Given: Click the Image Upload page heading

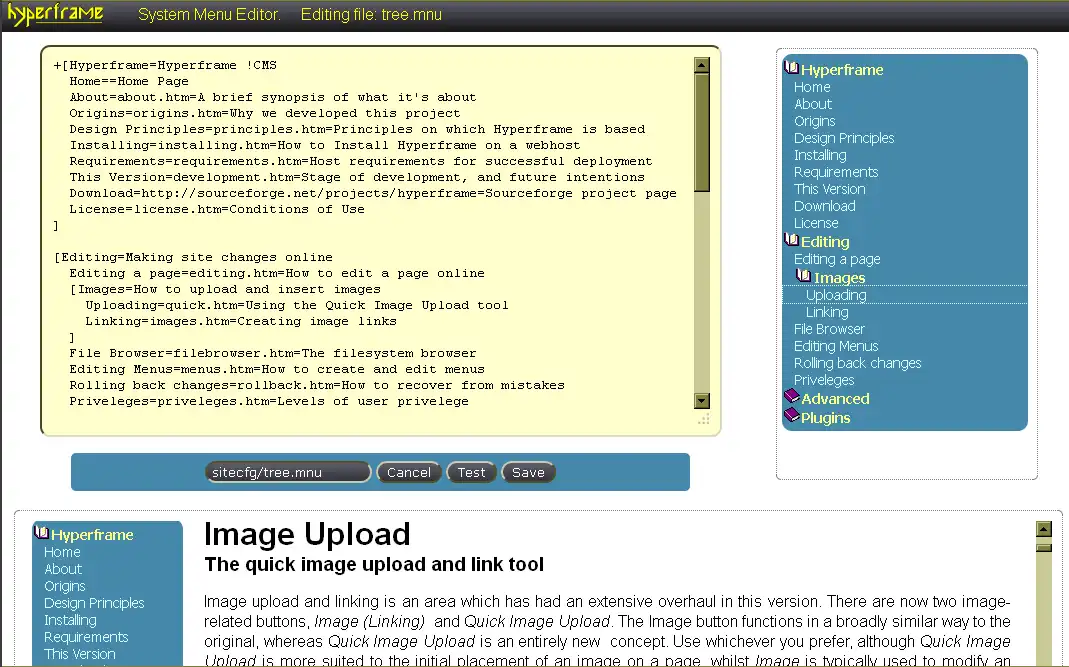Looking at the screenshot, I should tap(307, 534).
